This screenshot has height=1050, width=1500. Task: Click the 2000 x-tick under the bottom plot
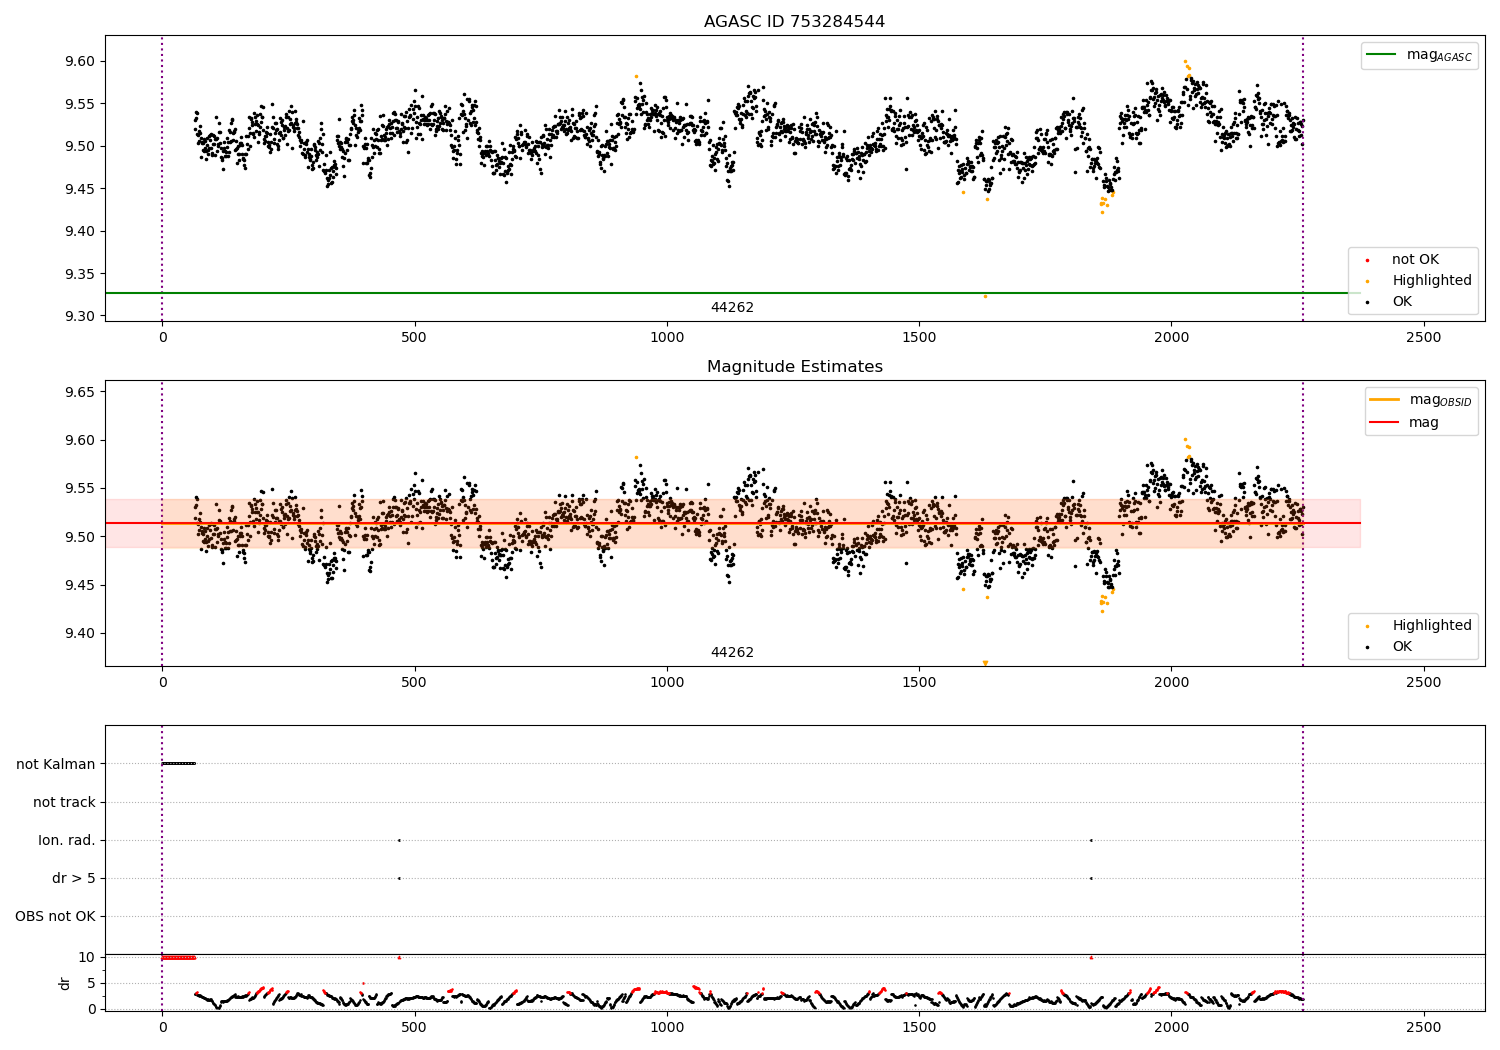tap(1171, 1027)
